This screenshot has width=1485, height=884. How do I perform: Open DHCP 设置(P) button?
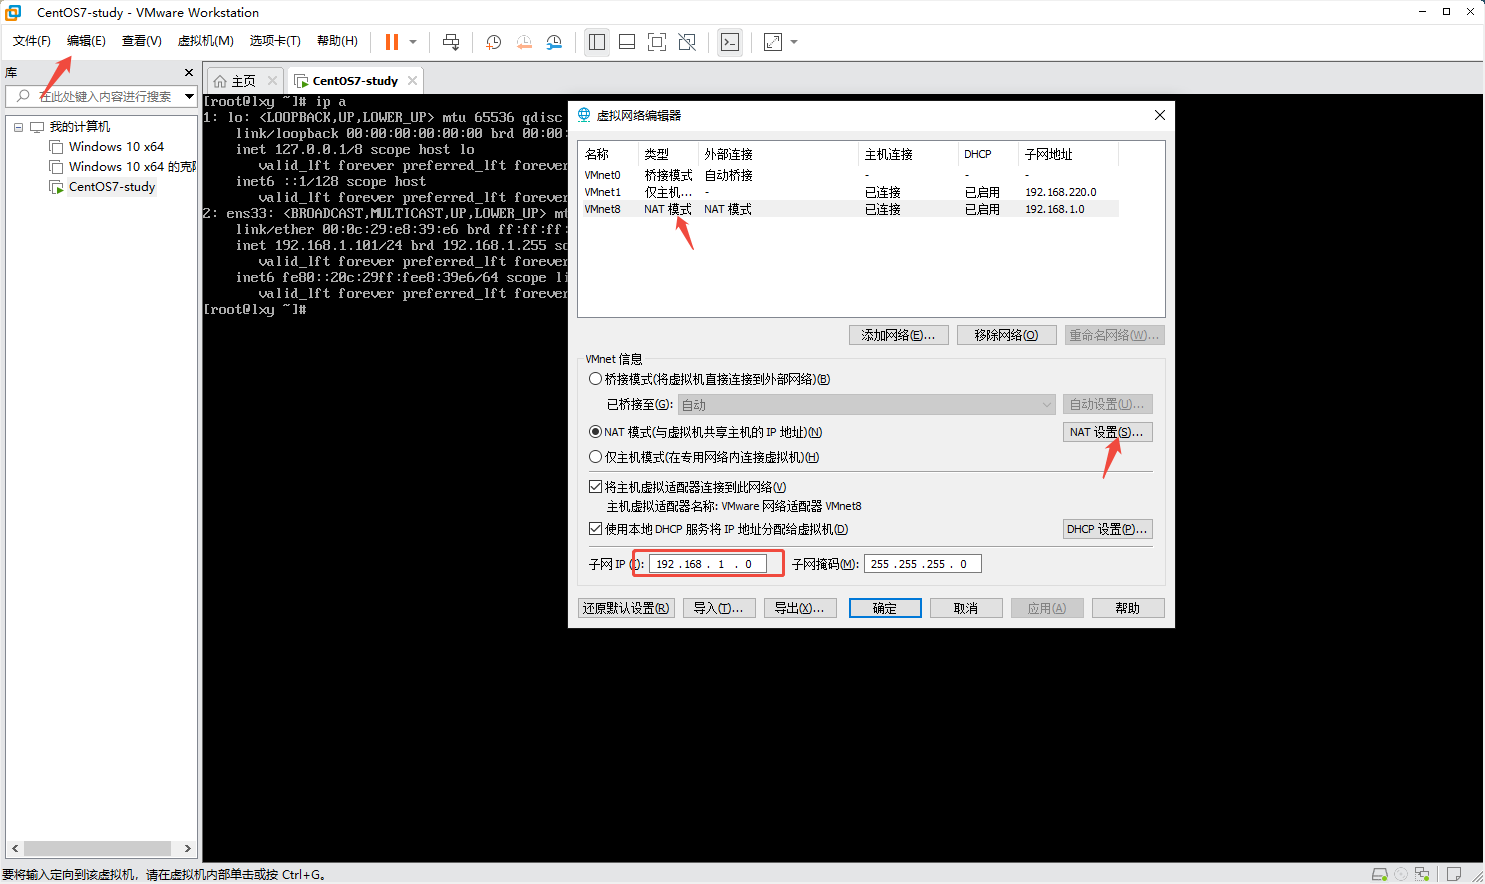point(1107,529)
